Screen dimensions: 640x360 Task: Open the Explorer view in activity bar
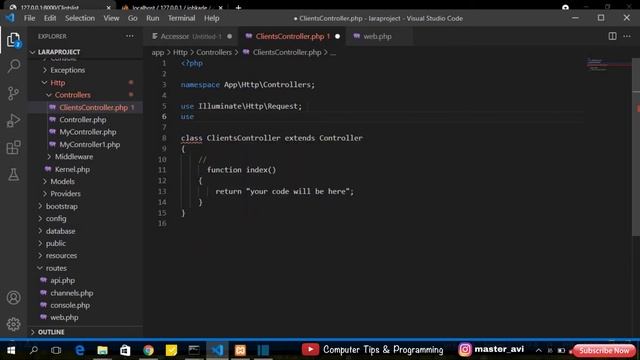[x=13, y=40]
